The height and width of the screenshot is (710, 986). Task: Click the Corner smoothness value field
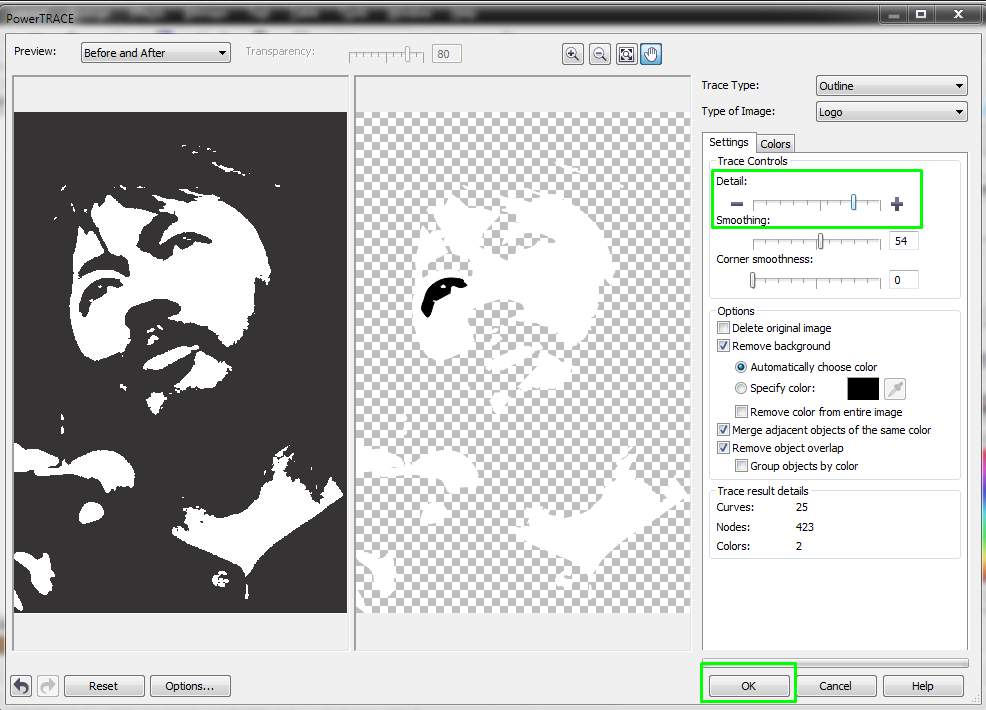[x=903, y=280]
